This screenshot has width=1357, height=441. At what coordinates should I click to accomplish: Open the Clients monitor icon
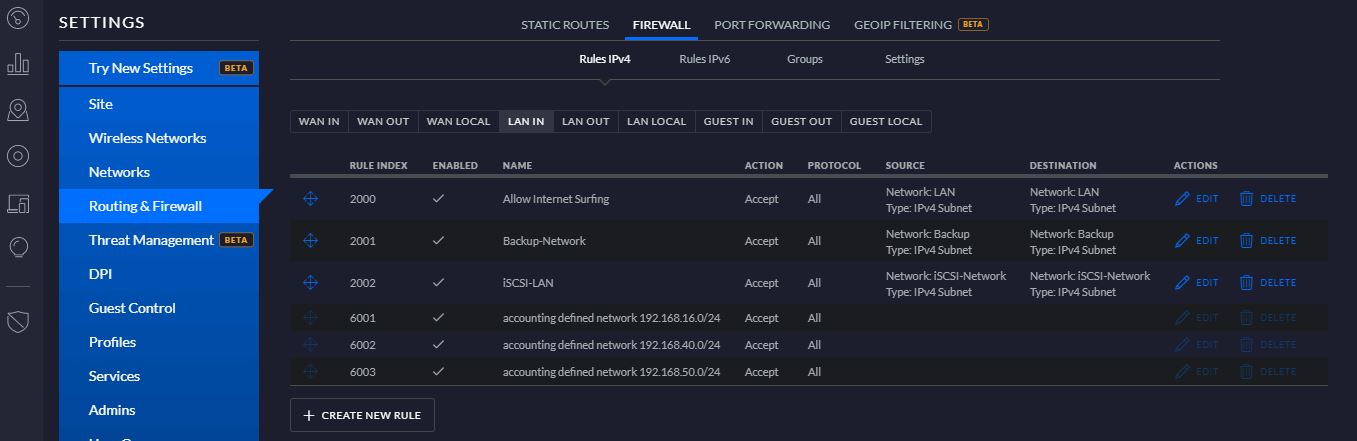point(18,204)
